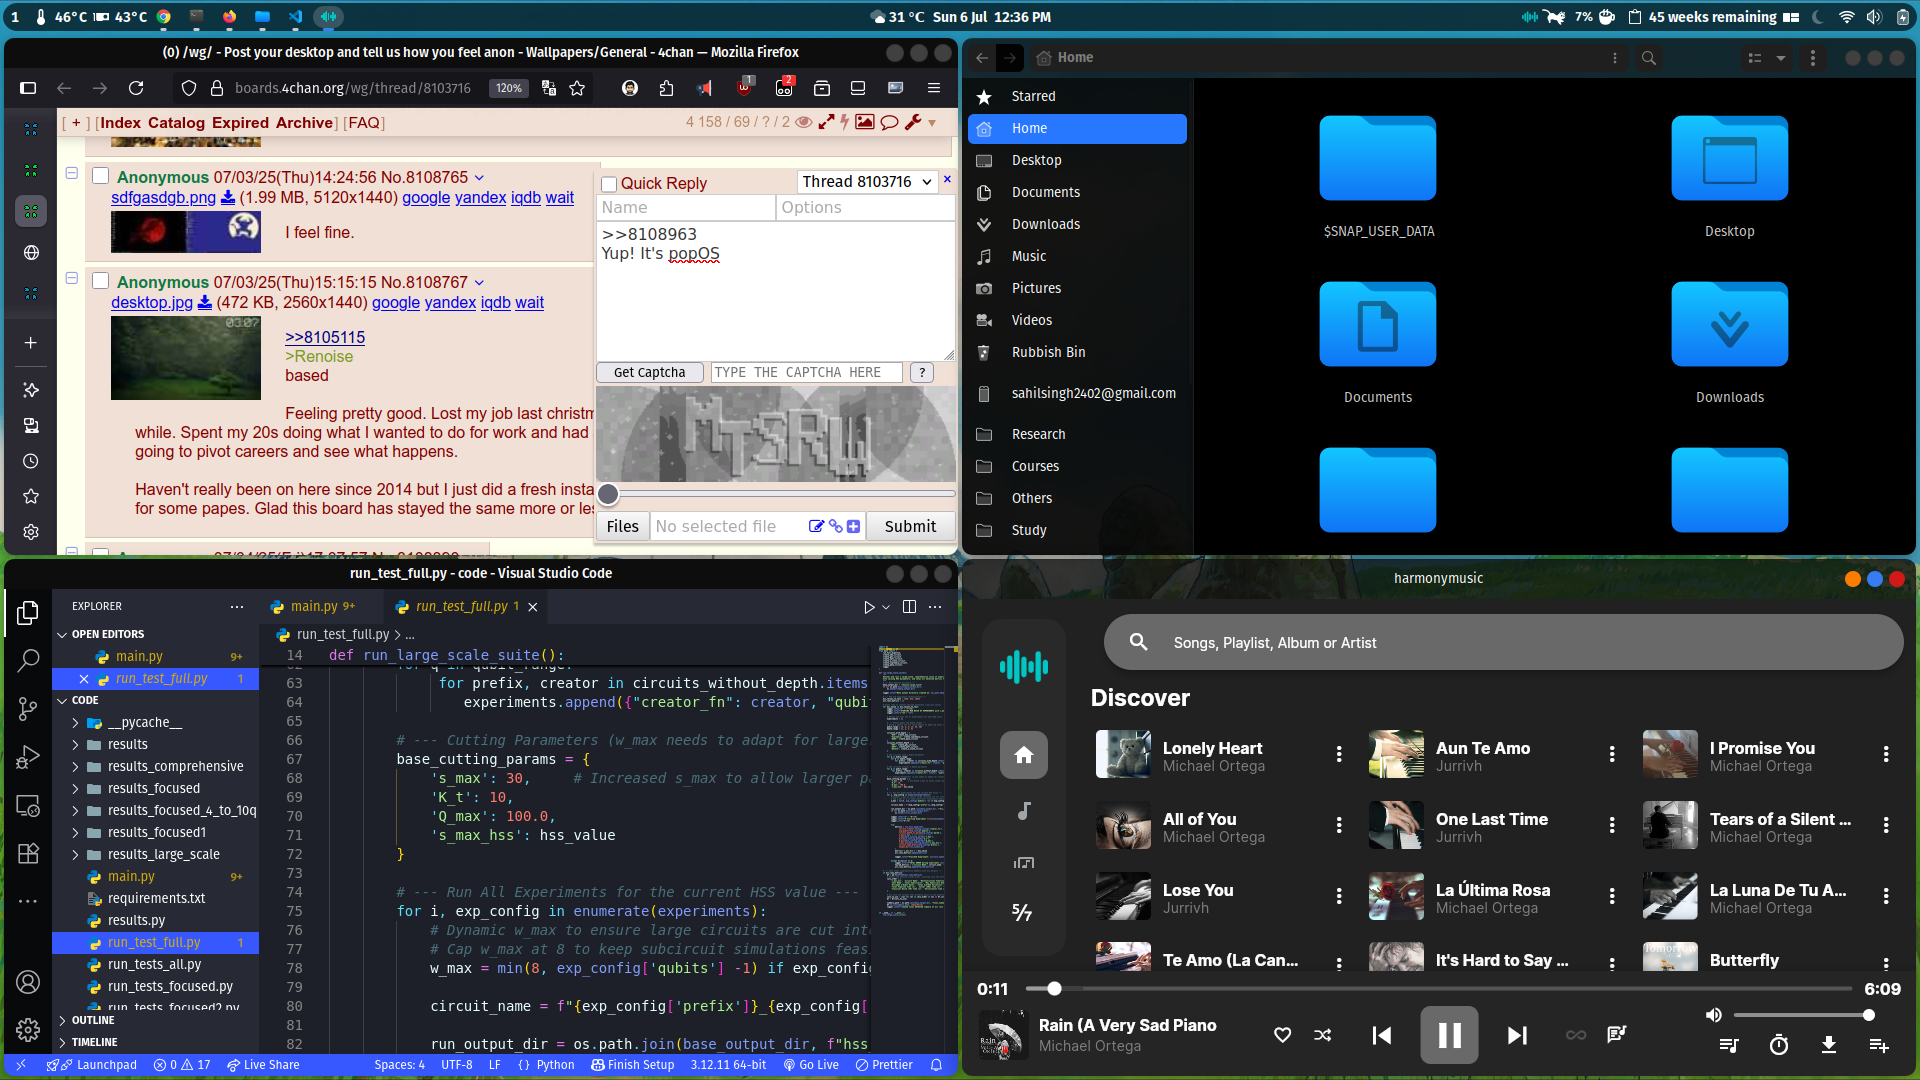
Task: Mute volume speaker icon in harmonymusic
Action: (x=1714, y=1015)
